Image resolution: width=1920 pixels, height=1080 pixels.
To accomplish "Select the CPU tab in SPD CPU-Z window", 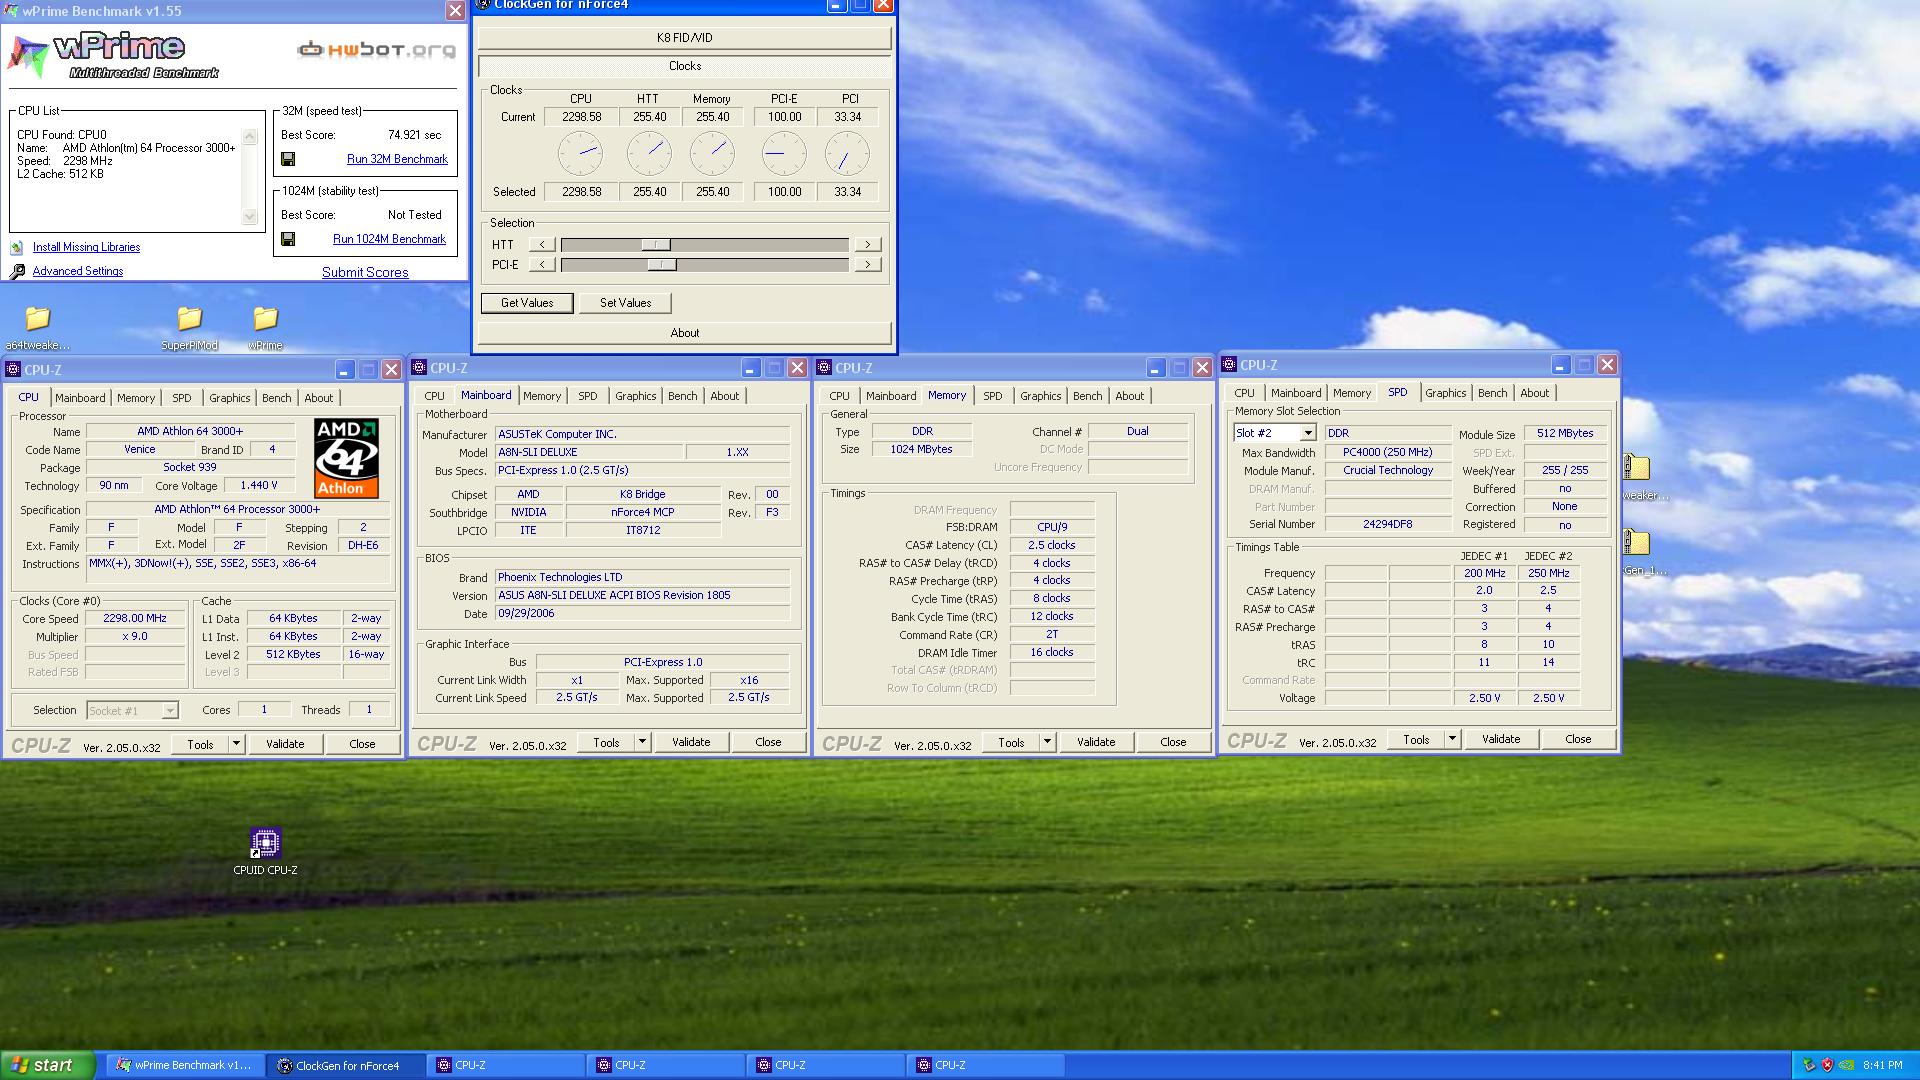I will click(x=1244, y=393).
